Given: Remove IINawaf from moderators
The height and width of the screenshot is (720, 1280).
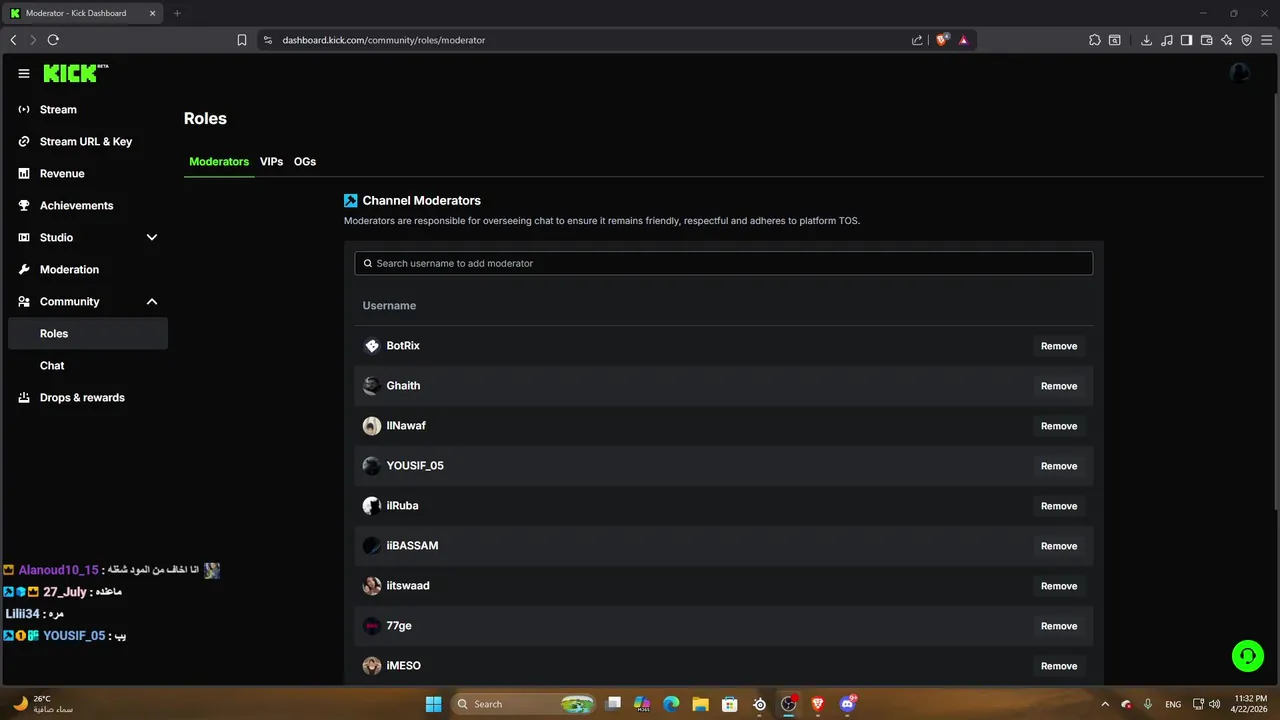Looking at the screenshot, I should click(1059, 426).
